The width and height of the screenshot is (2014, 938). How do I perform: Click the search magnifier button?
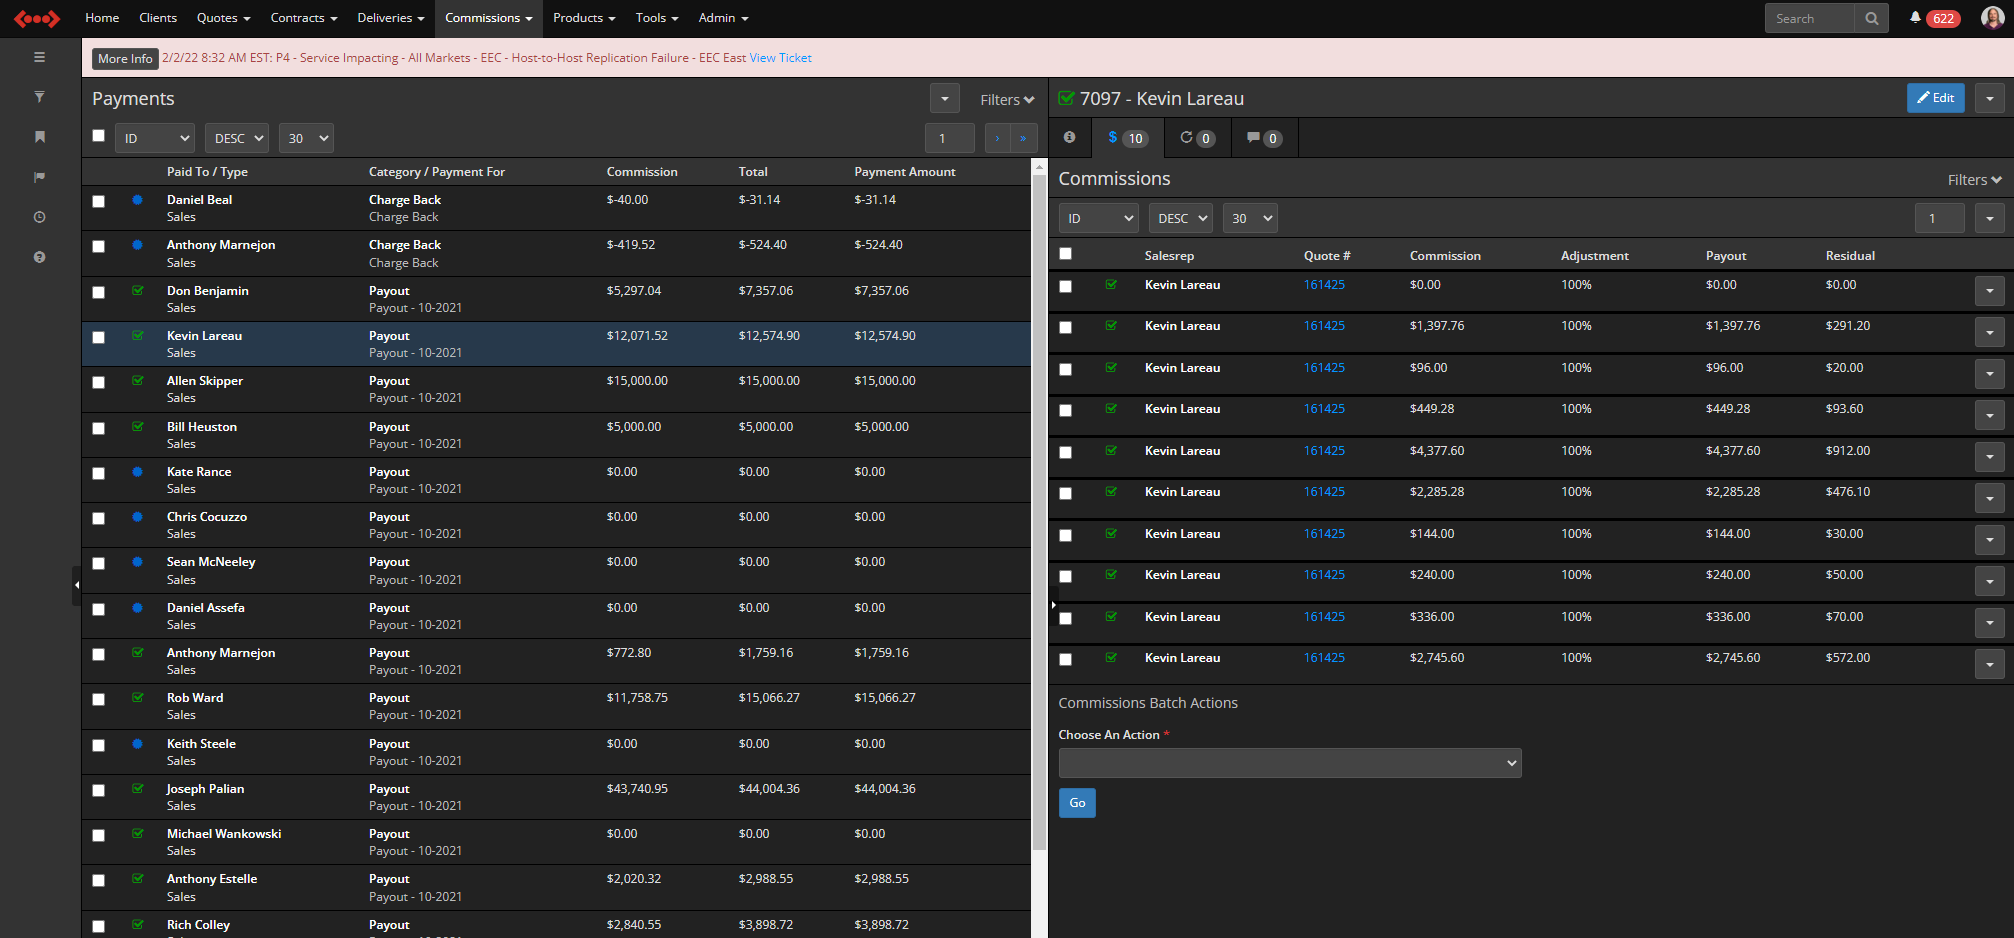coord(1871,18)
